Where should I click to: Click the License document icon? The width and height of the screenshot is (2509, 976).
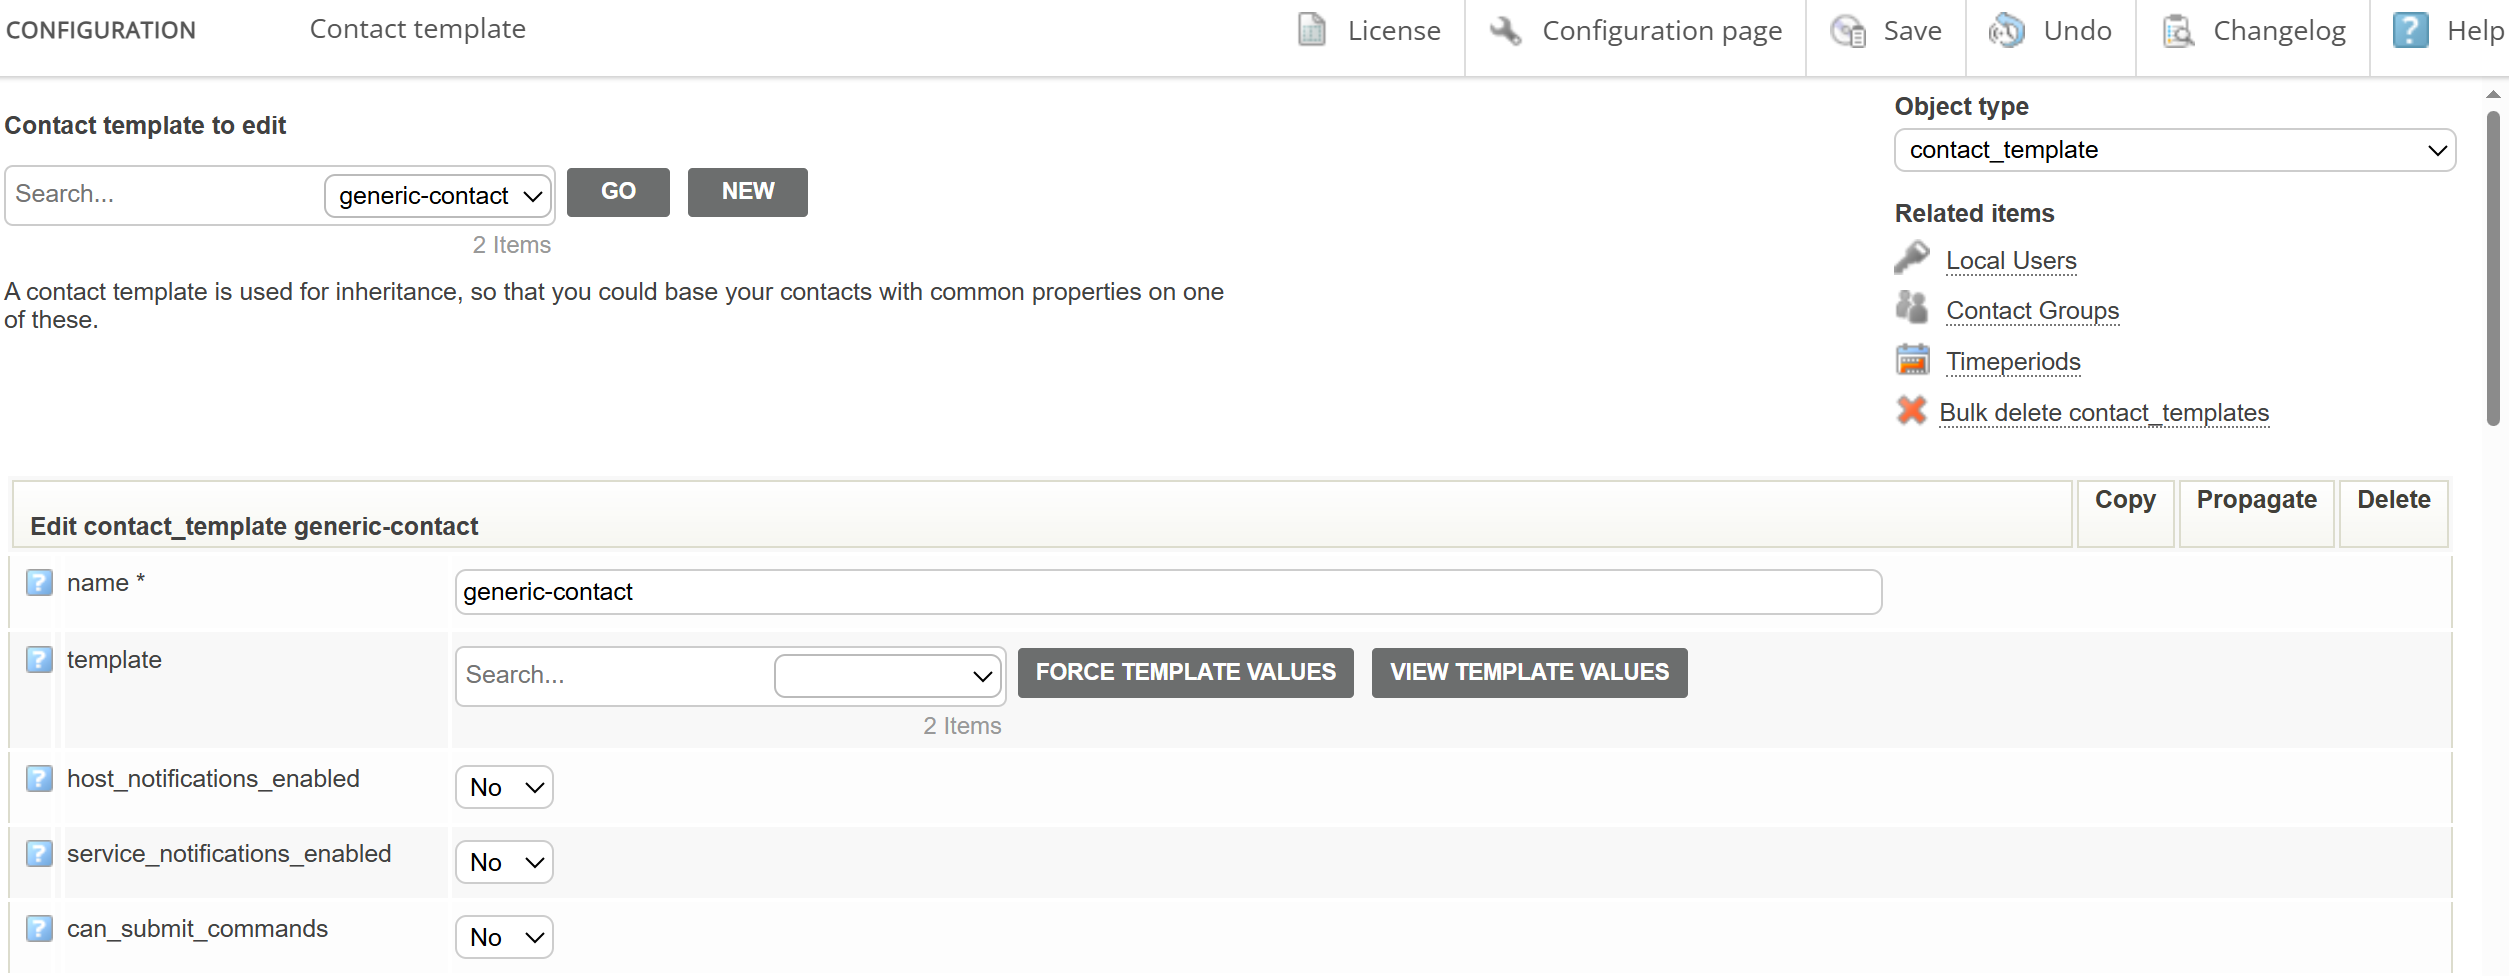point(1311,30)
